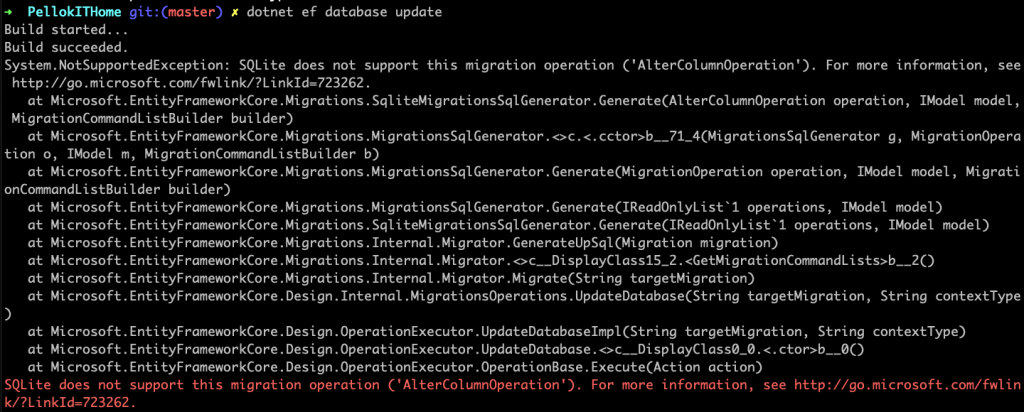Image resolution: width=1024 pixels, height=412 pixels.
Task: Click the OperationBase.Execute(Action action) line
Action: [x=395, y=366]
